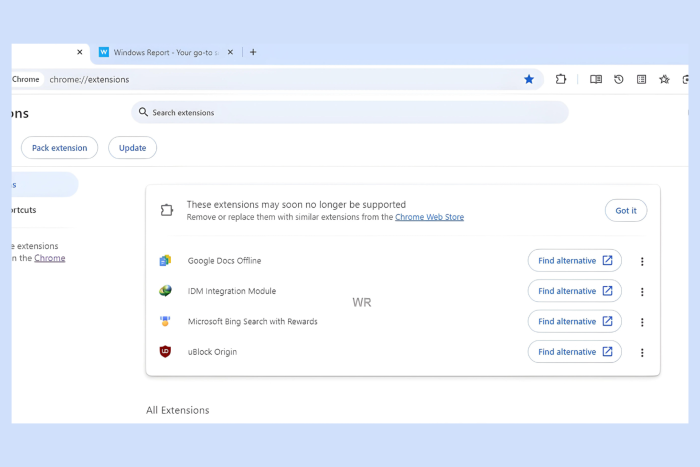Find alternative for IDM Integration Module

pyautogui.click(x=575, y=291)
